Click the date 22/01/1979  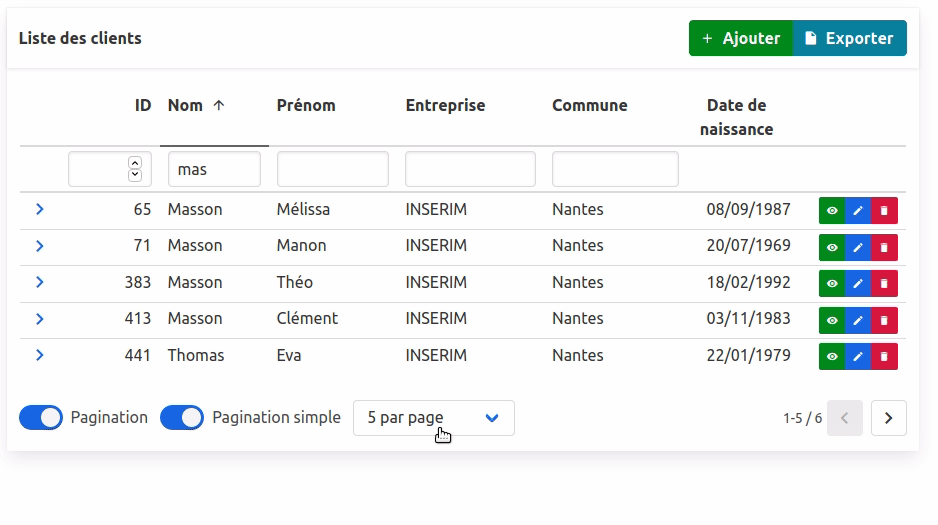point(748,355)
